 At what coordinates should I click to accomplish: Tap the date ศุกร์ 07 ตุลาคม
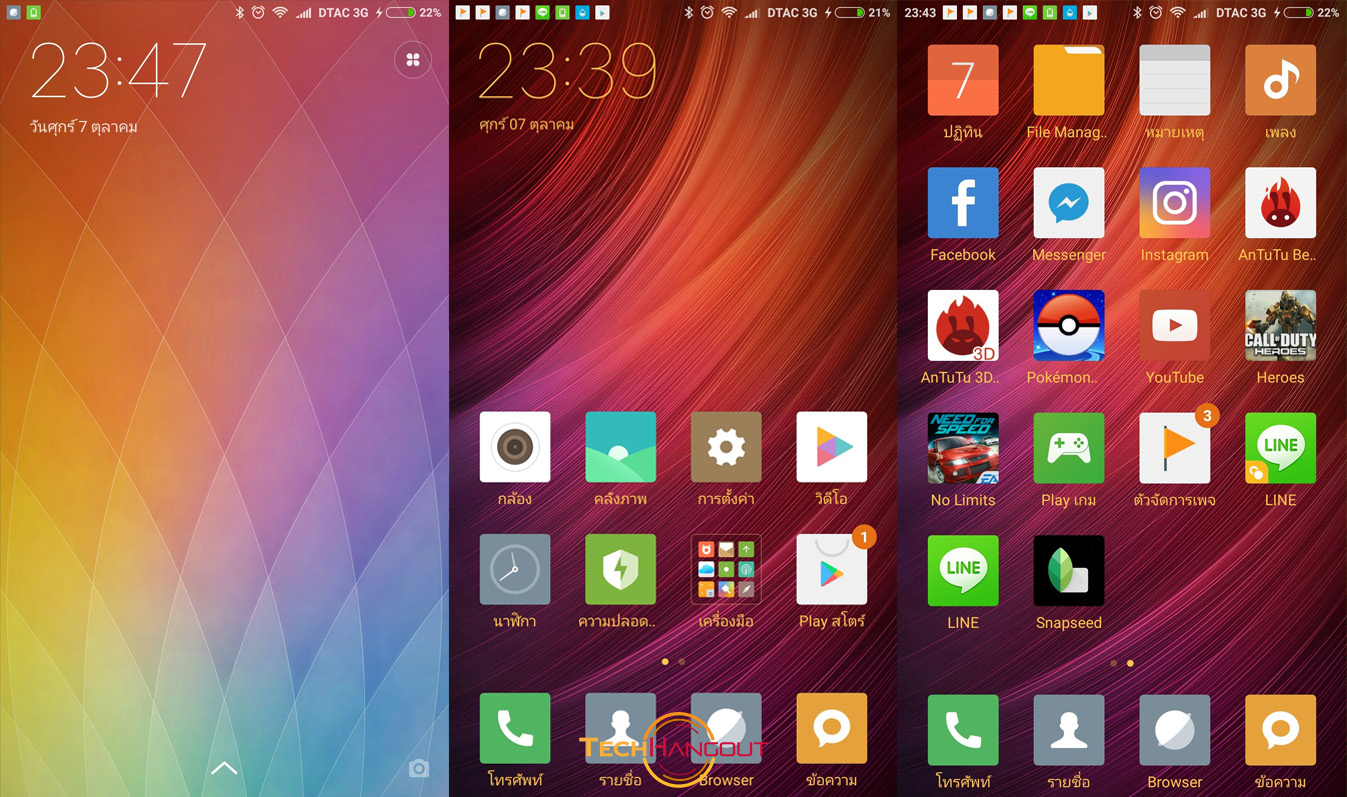click(526, 125)
